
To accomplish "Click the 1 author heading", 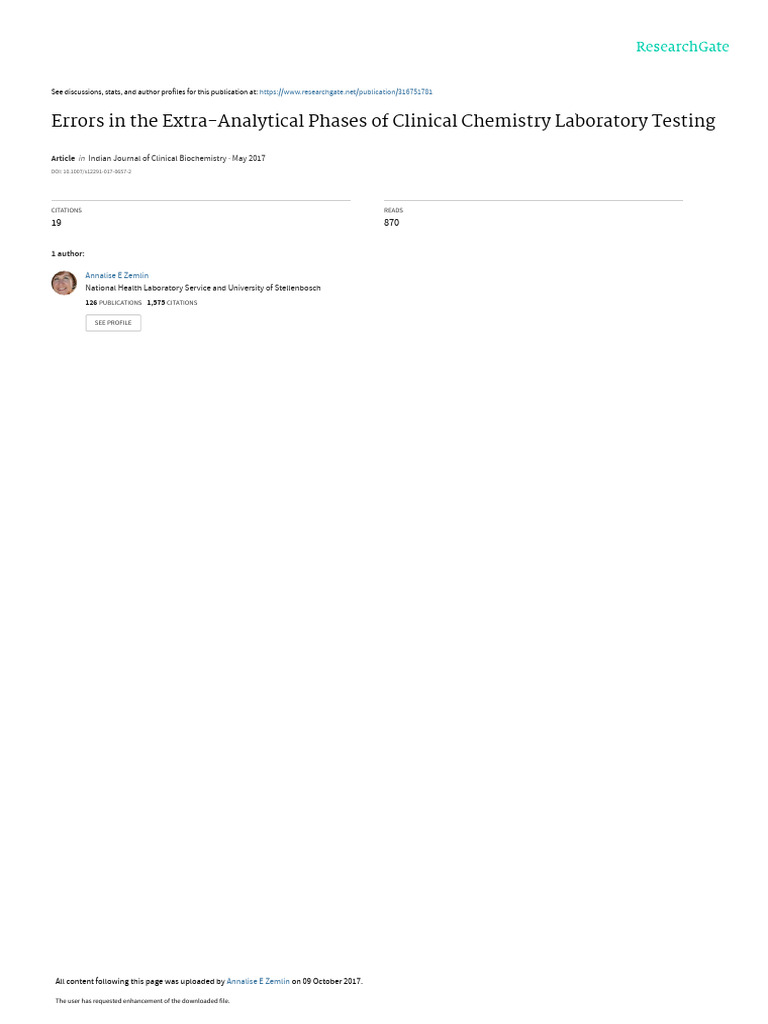I will pos(68,253).
